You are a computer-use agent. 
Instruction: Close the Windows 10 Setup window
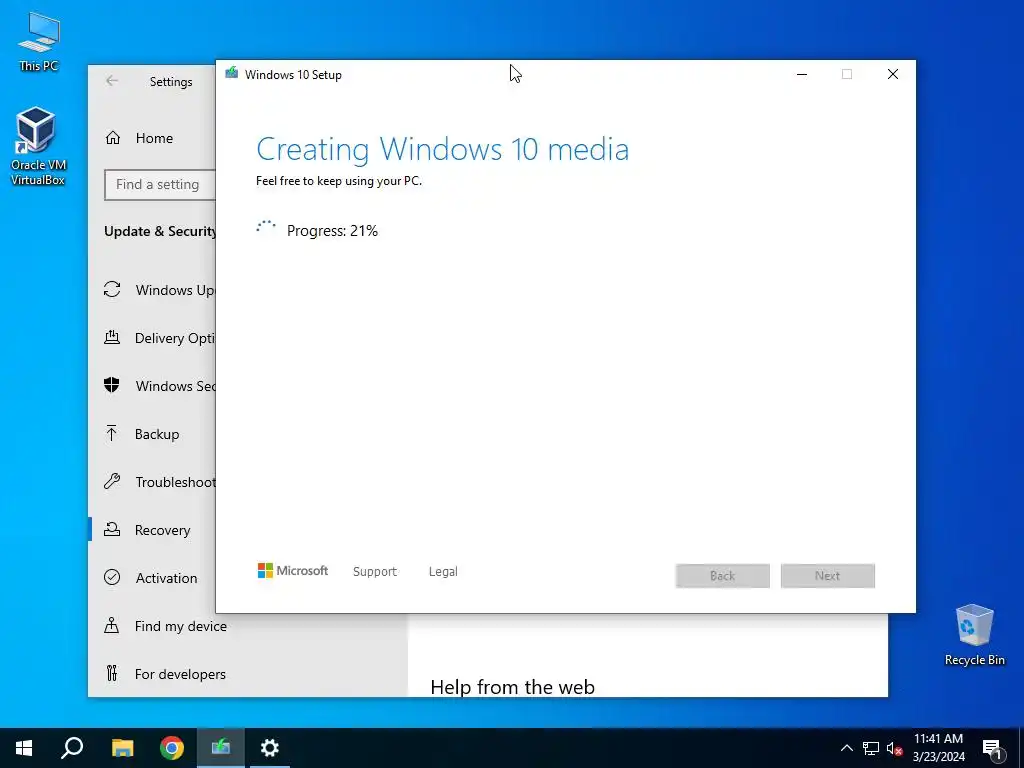(893, 74)
